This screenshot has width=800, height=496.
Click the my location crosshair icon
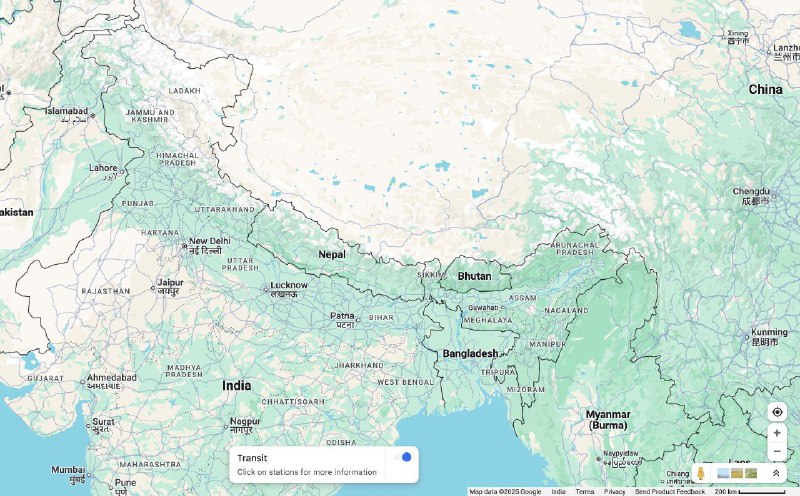click(777, 412)
